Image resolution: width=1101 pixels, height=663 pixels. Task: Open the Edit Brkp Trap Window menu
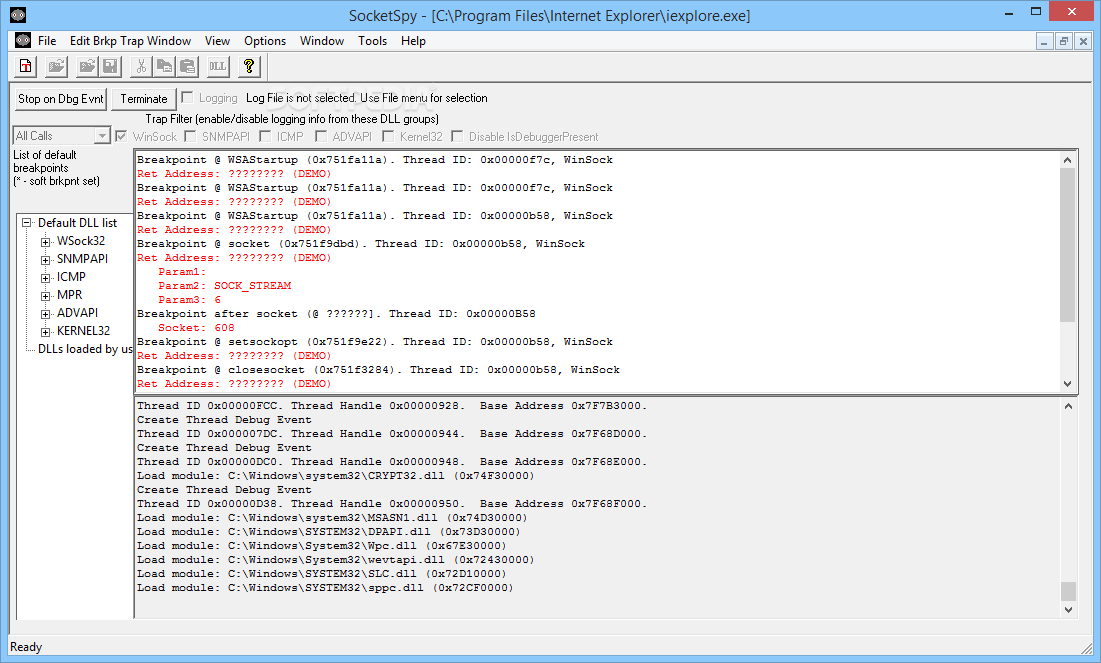(x=130, y=41)
